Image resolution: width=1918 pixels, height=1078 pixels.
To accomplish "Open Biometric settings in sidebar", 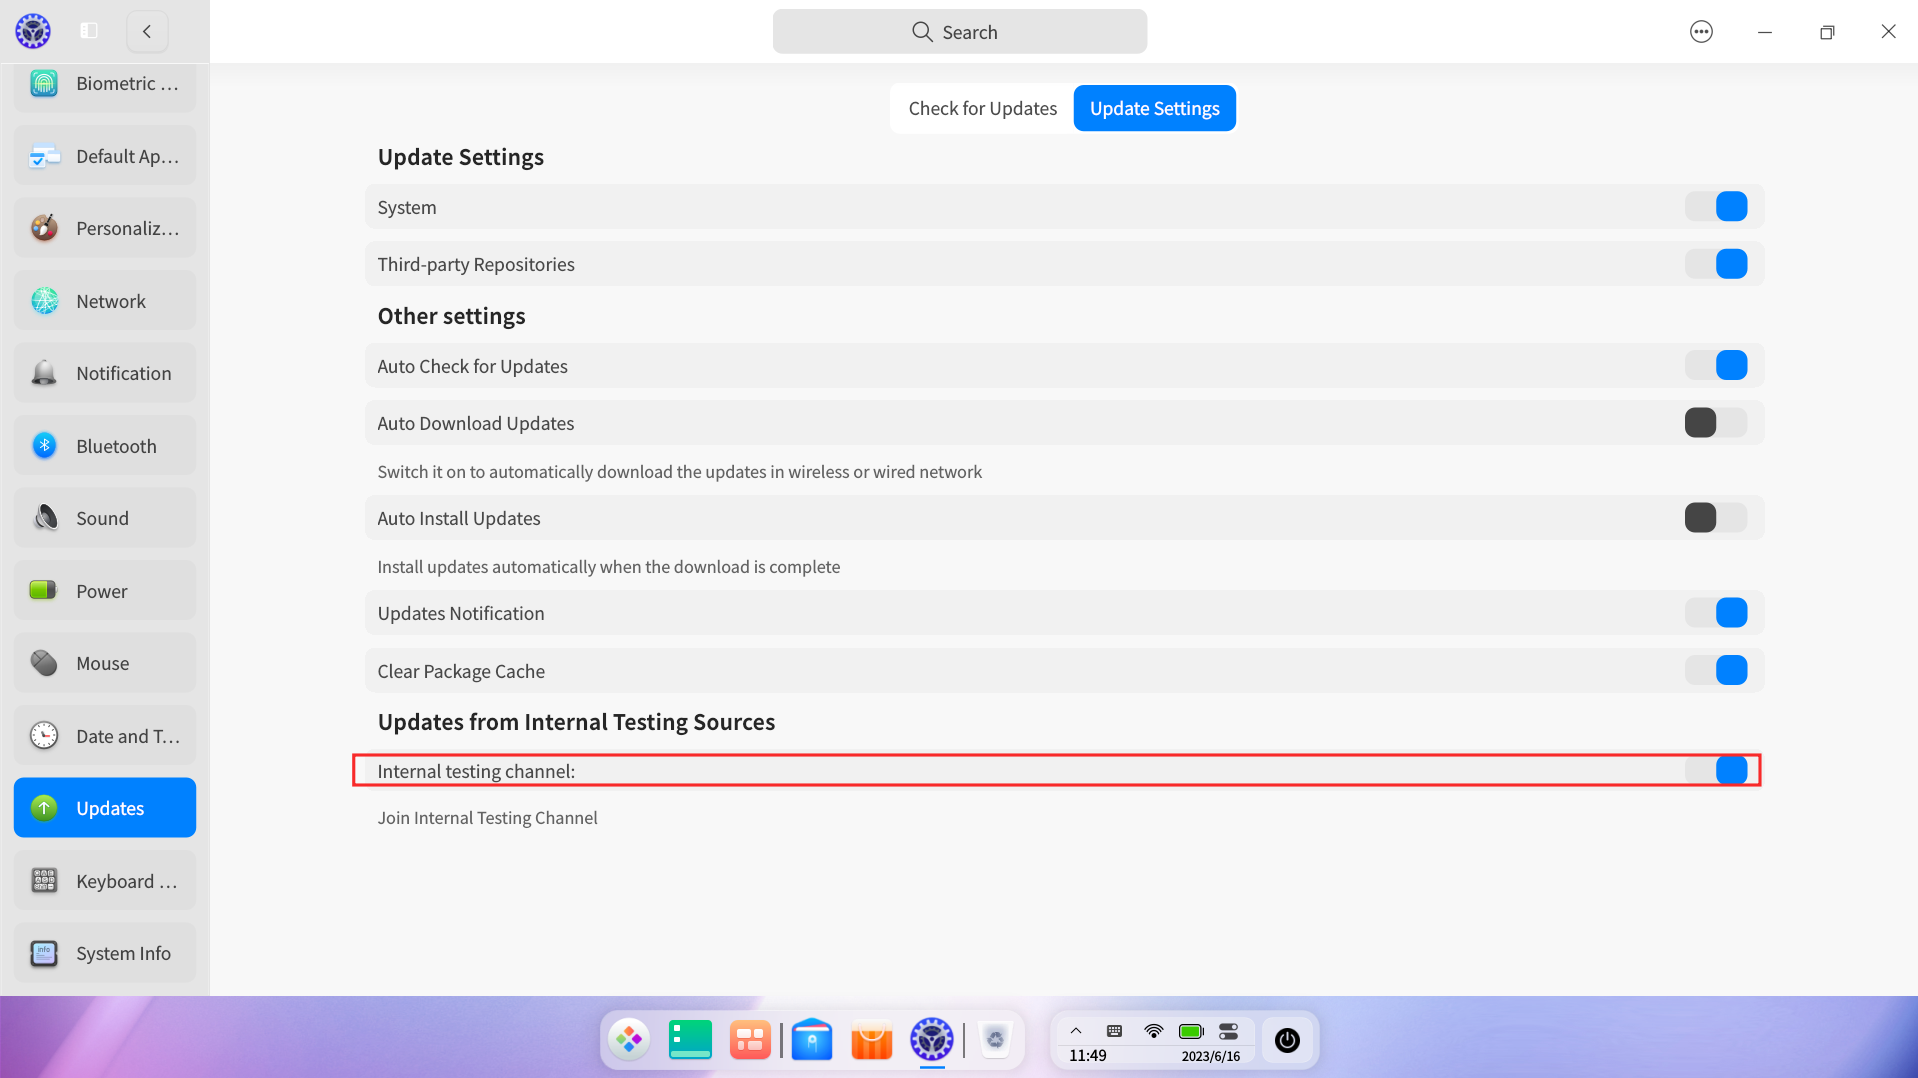I will click(x=105, y=84).
